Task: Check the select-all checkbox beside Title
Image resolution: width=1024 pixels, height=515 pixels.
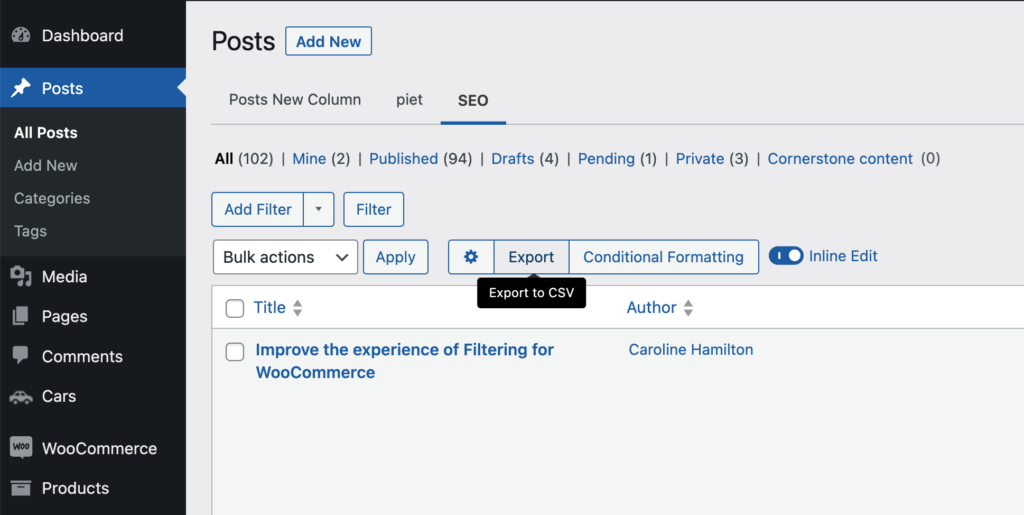Action: (235, 308)
